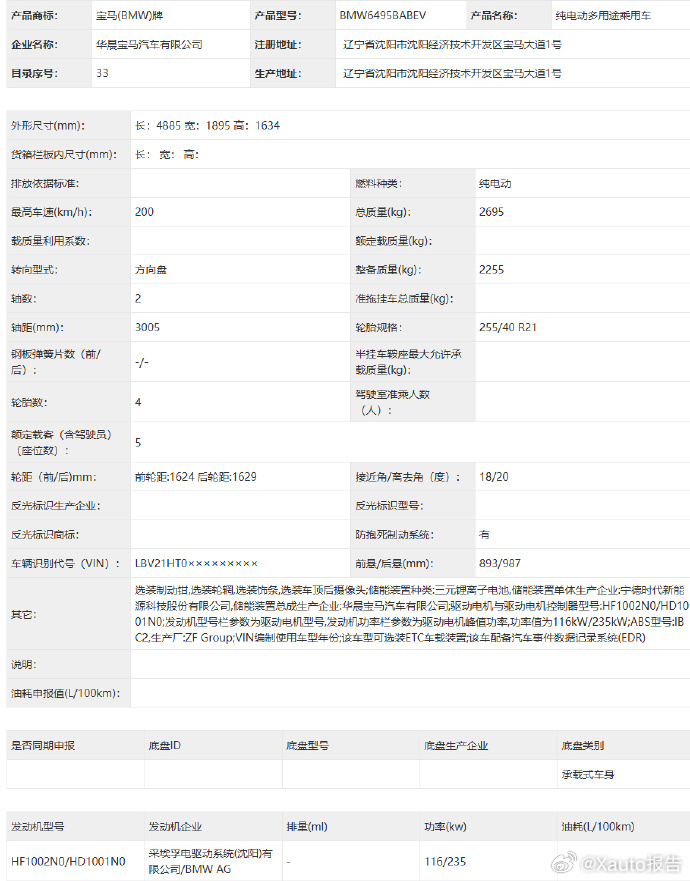Click the 转向型式 label
This screenshot has width=690, height=881.
coord(34,270)
